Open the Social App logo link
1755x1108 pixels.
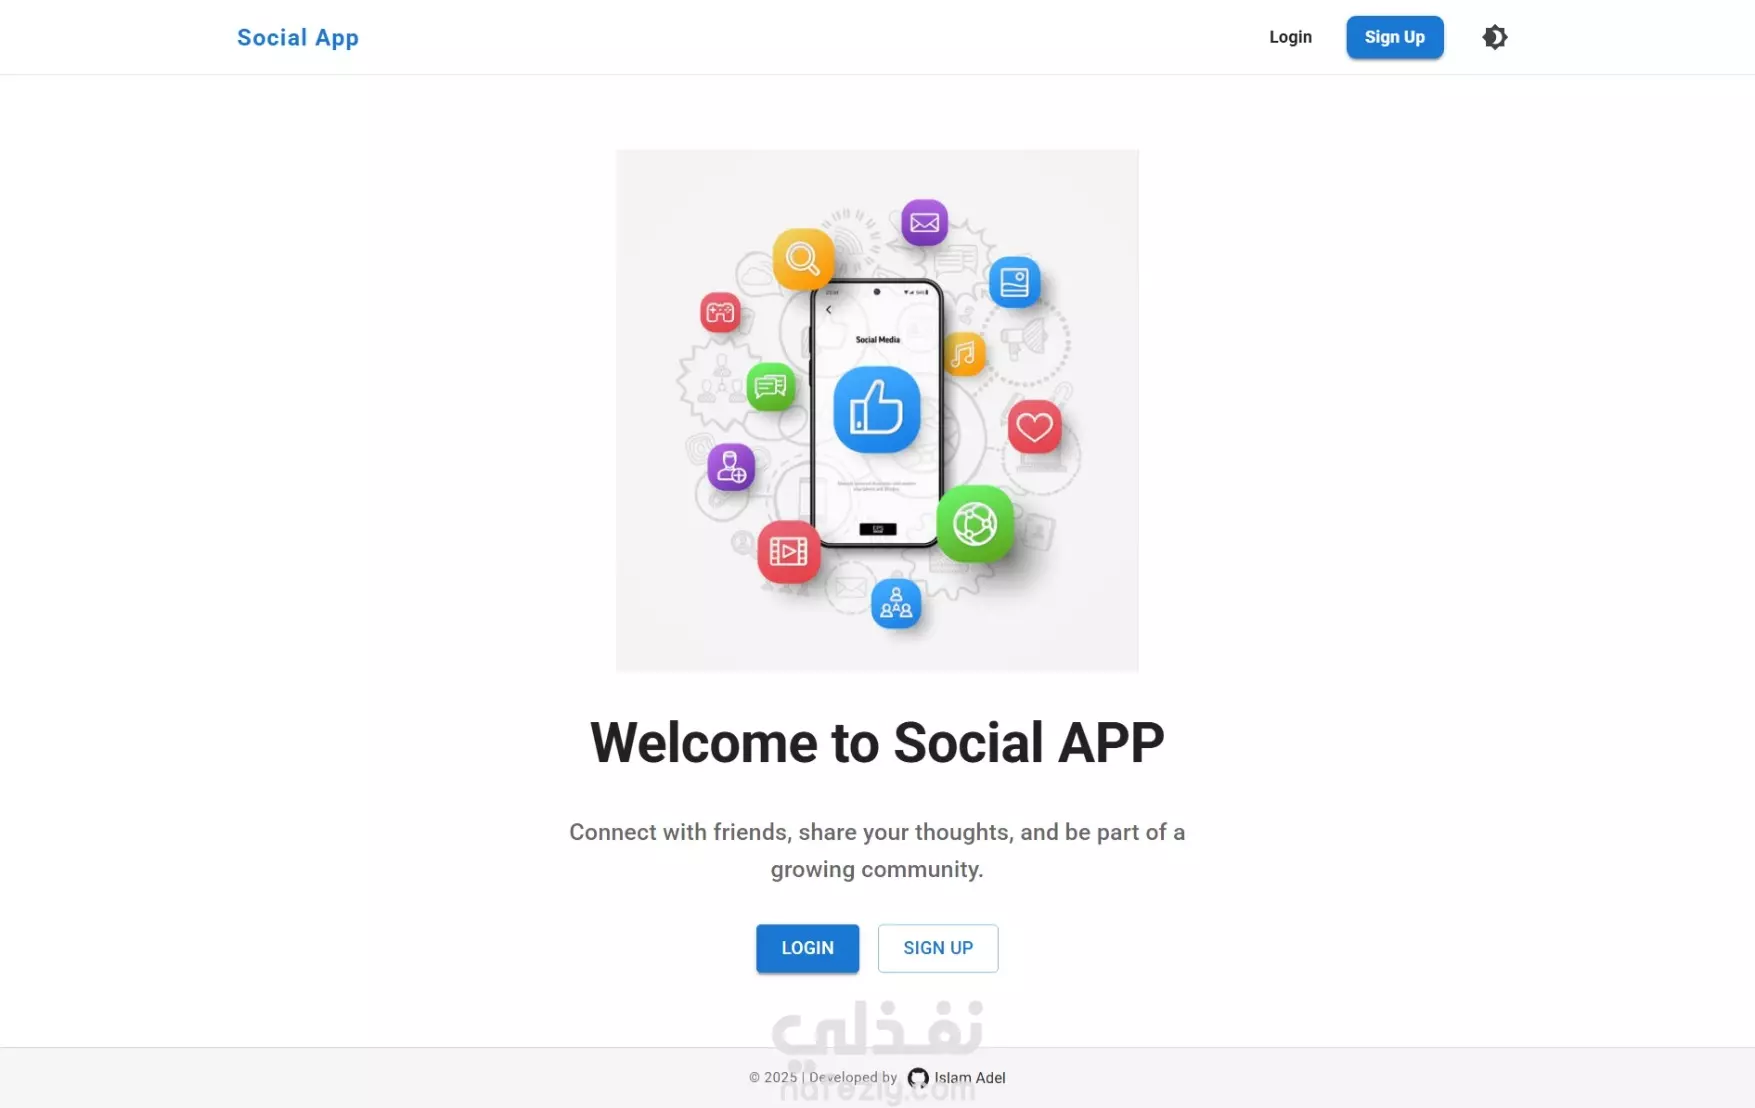click(297, 37)
